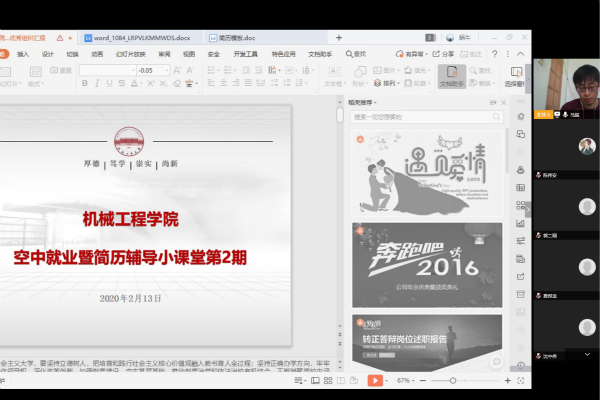Start slideshow with the orange play button
The image size is (600, 400).
374,381
